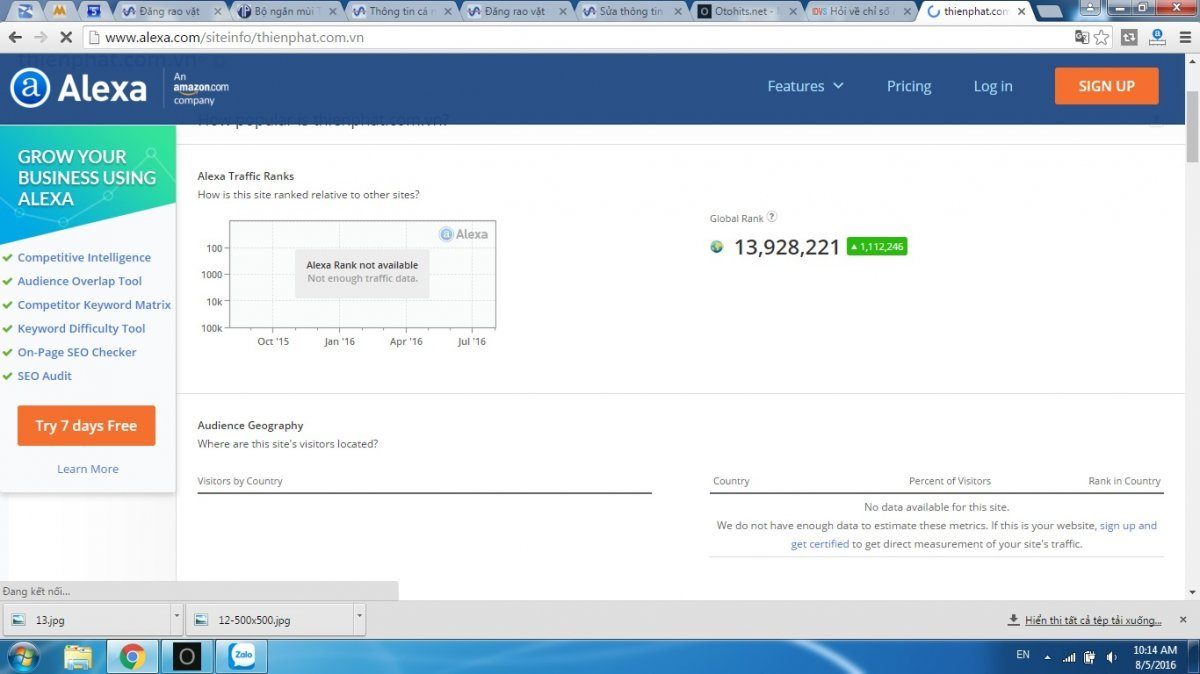Click the translate icon in address bar

[x=1081, y=37]
